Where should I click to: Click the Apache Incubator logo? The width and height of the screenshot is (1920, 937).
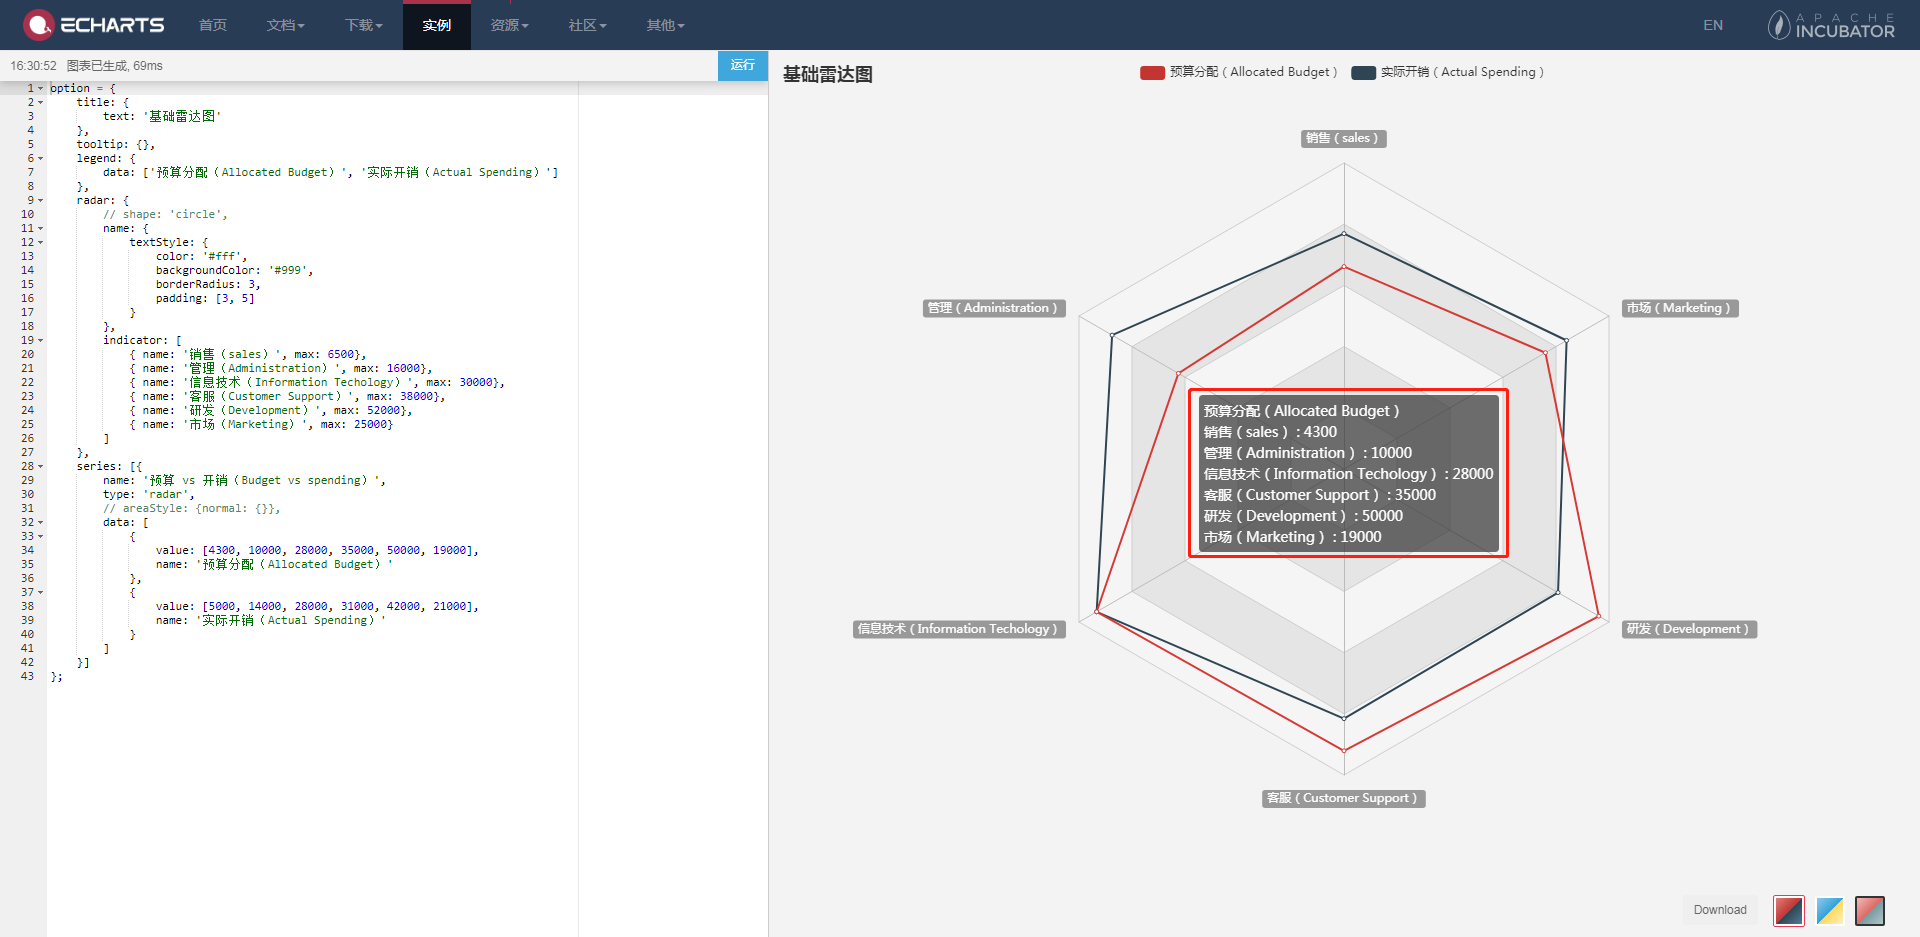coord(1830,25)
